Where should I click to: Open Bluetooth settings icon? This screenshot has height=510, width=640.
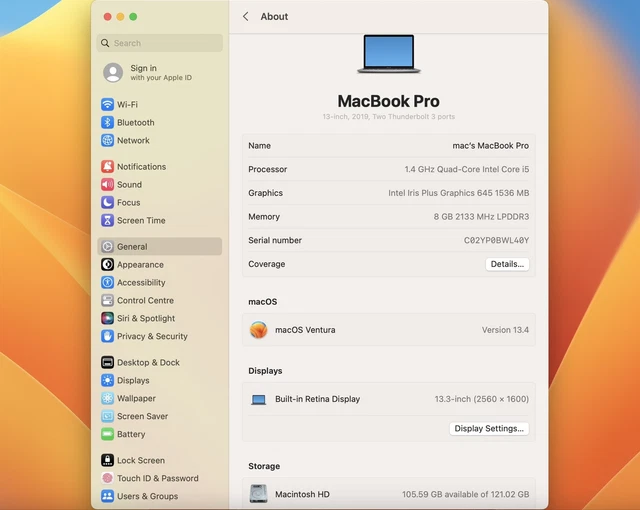pyautogui.click(x=107, y=123)
